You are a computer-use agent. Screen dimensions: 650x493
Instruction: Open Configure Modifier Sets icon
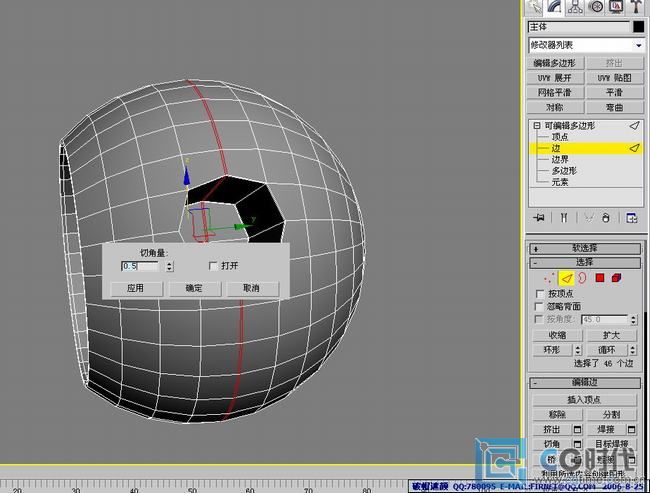pyautogui.click(x=632, y=217)
